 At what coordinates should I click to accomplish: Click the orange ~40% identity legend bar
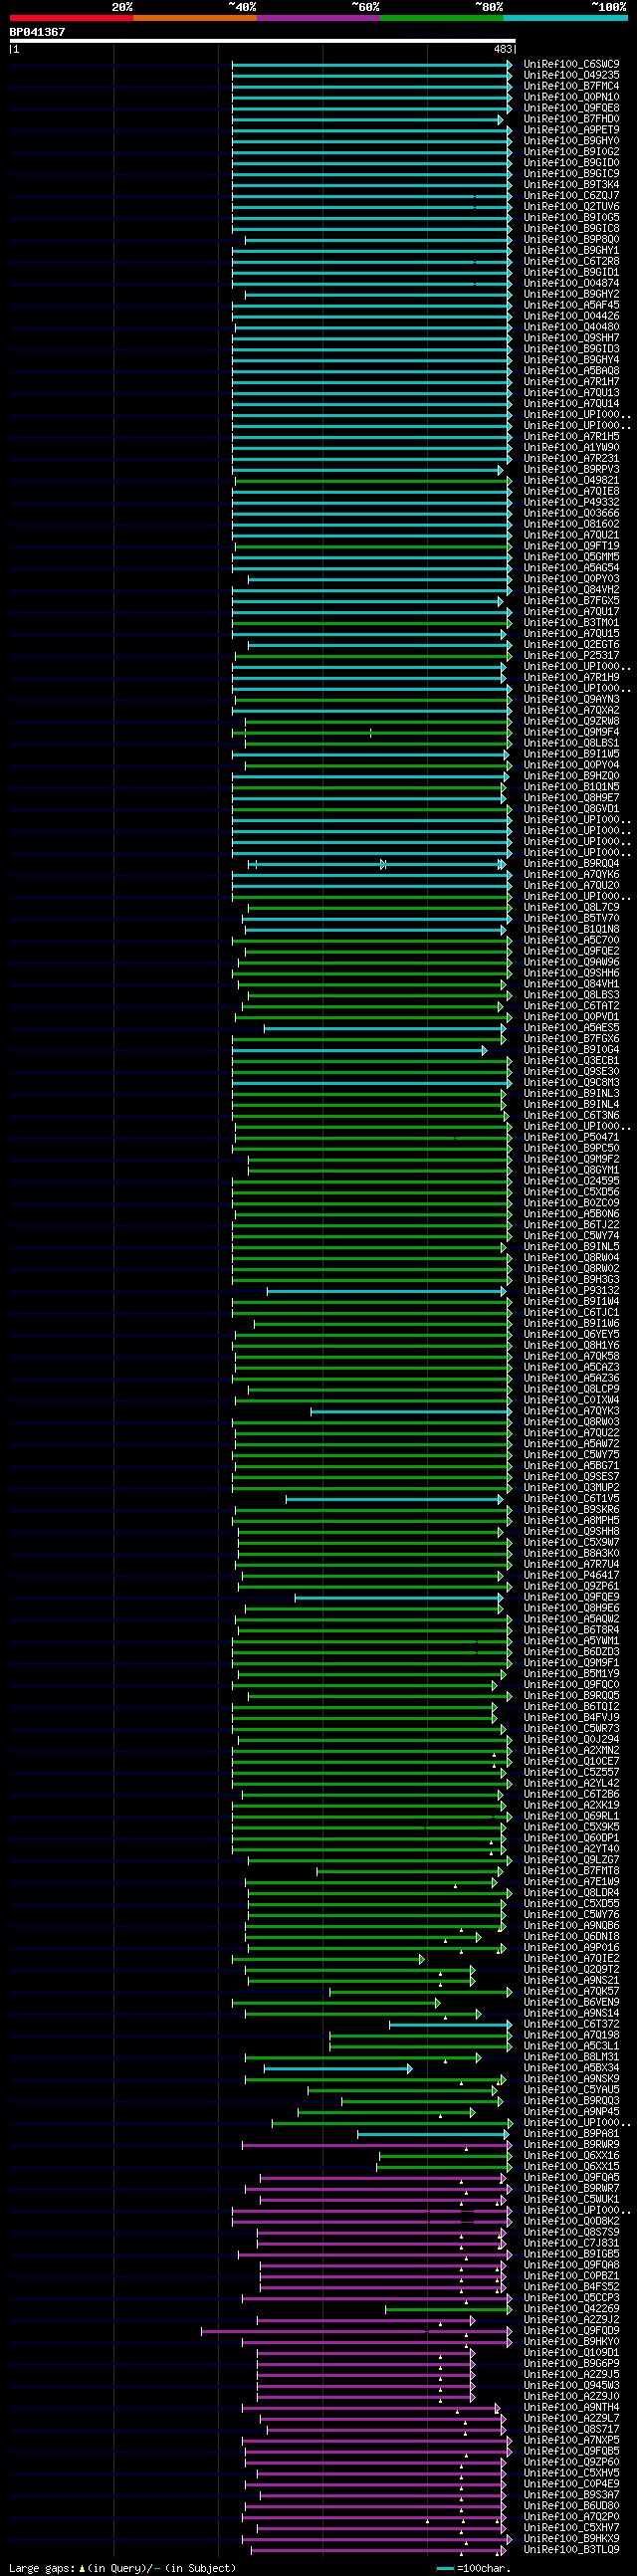pyautogui.click(x=195, y=18)
